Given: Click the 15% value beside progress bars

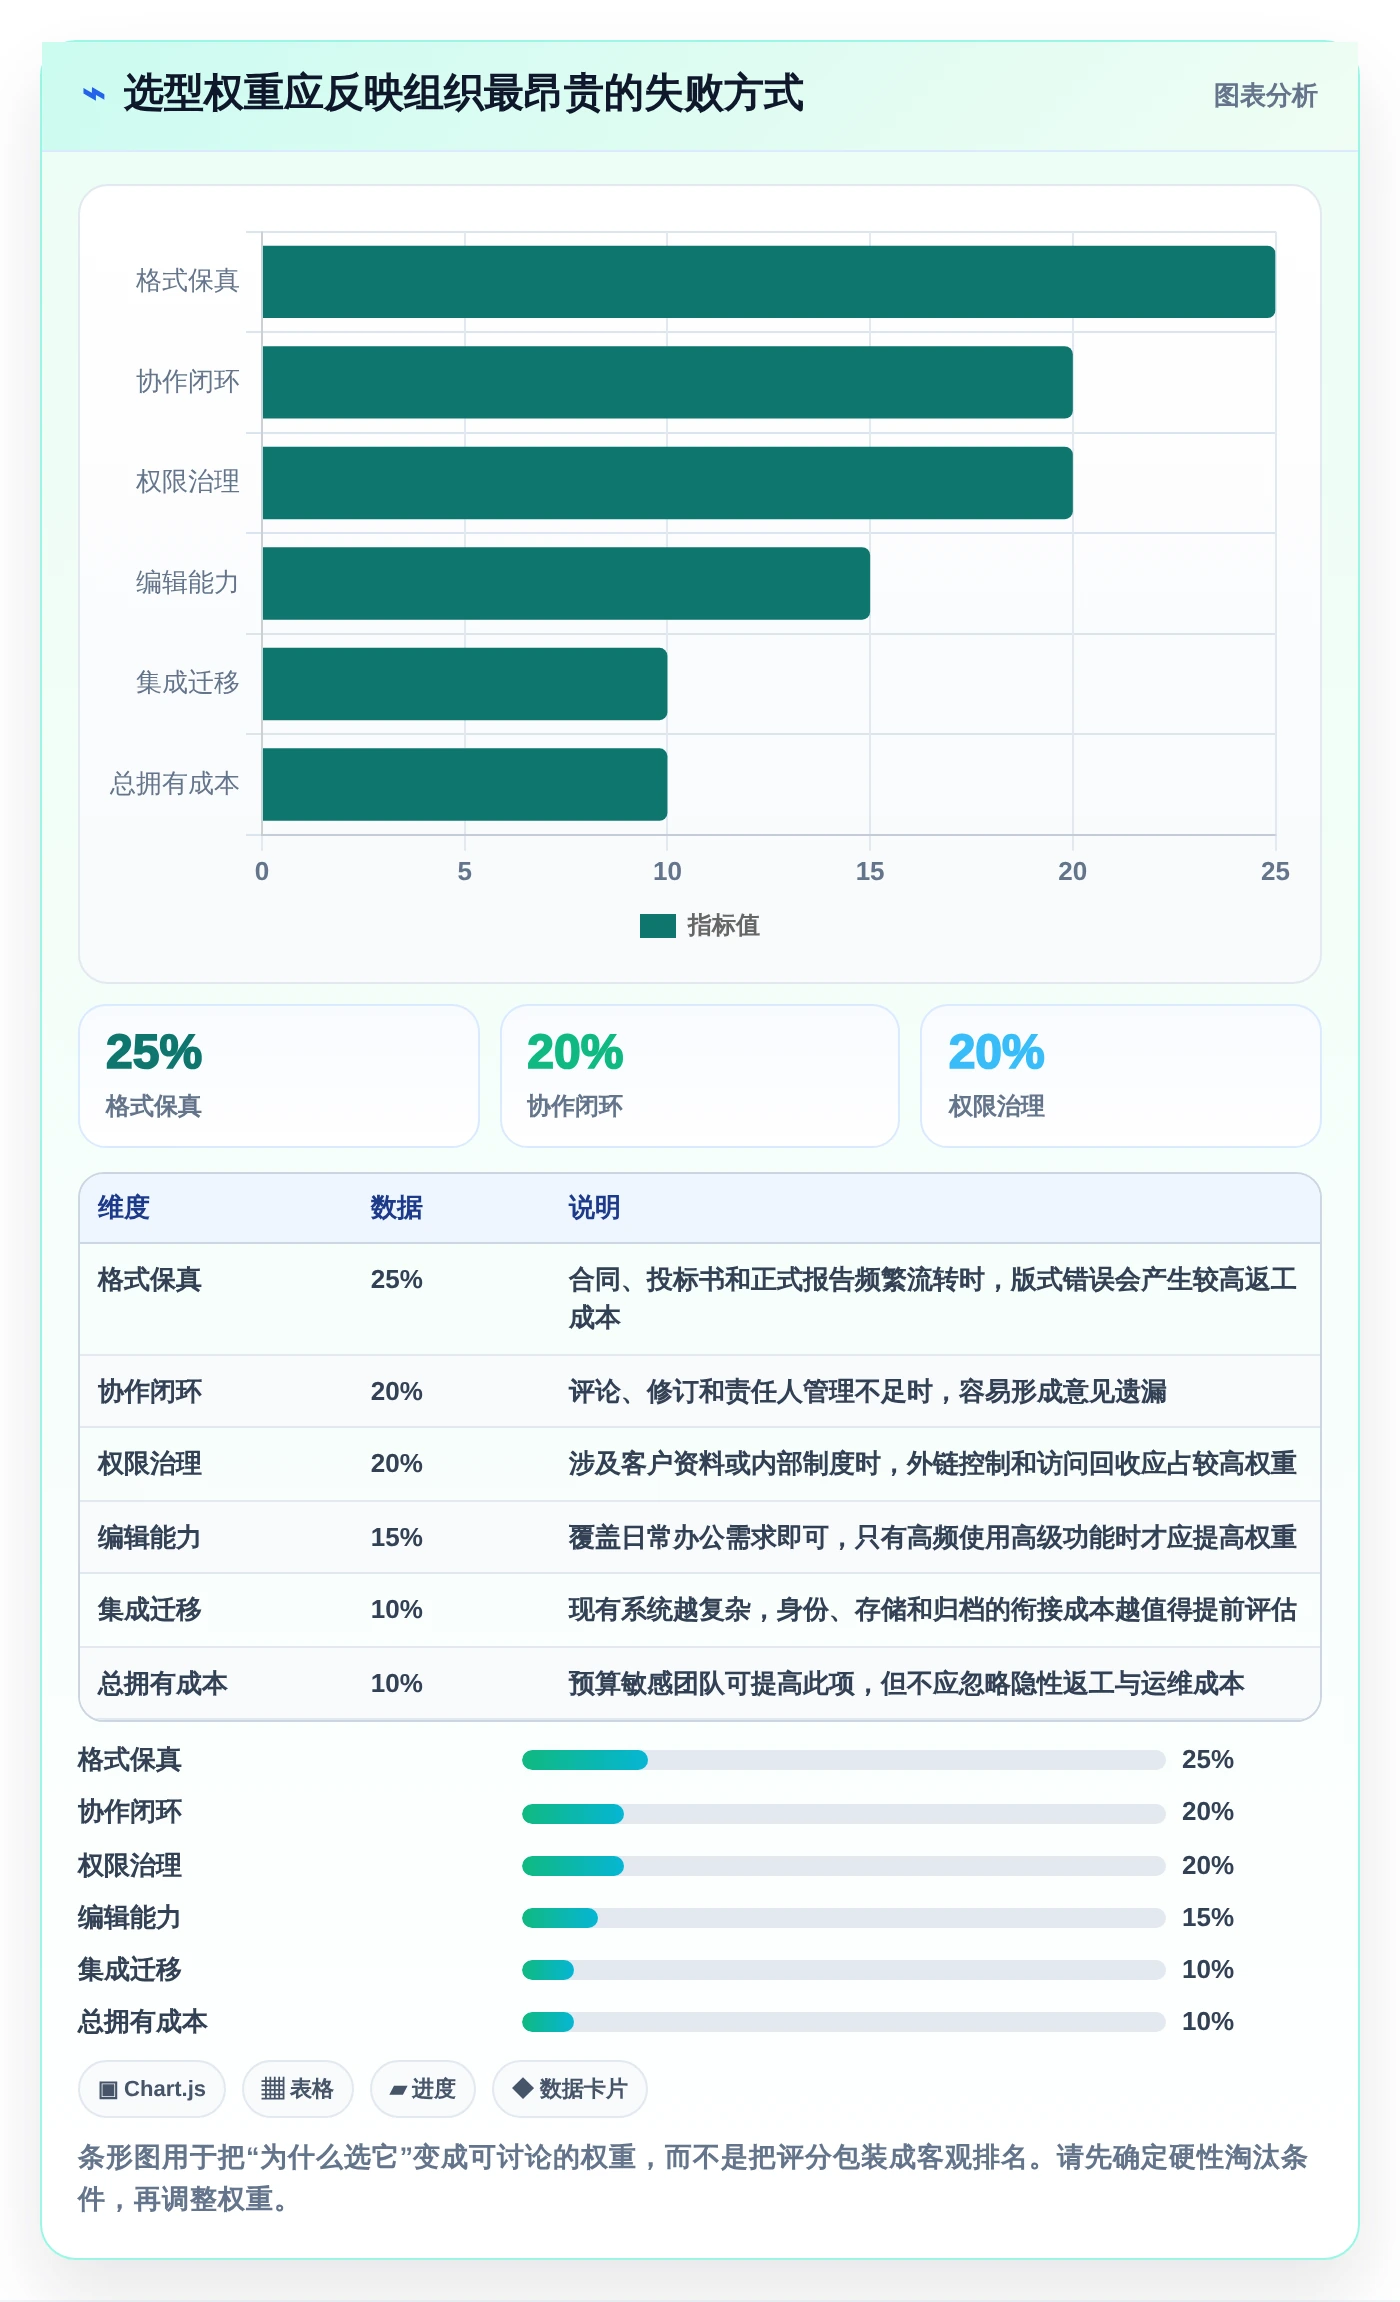Looking at the screenshot, I should click(x=1208, y=1918).
